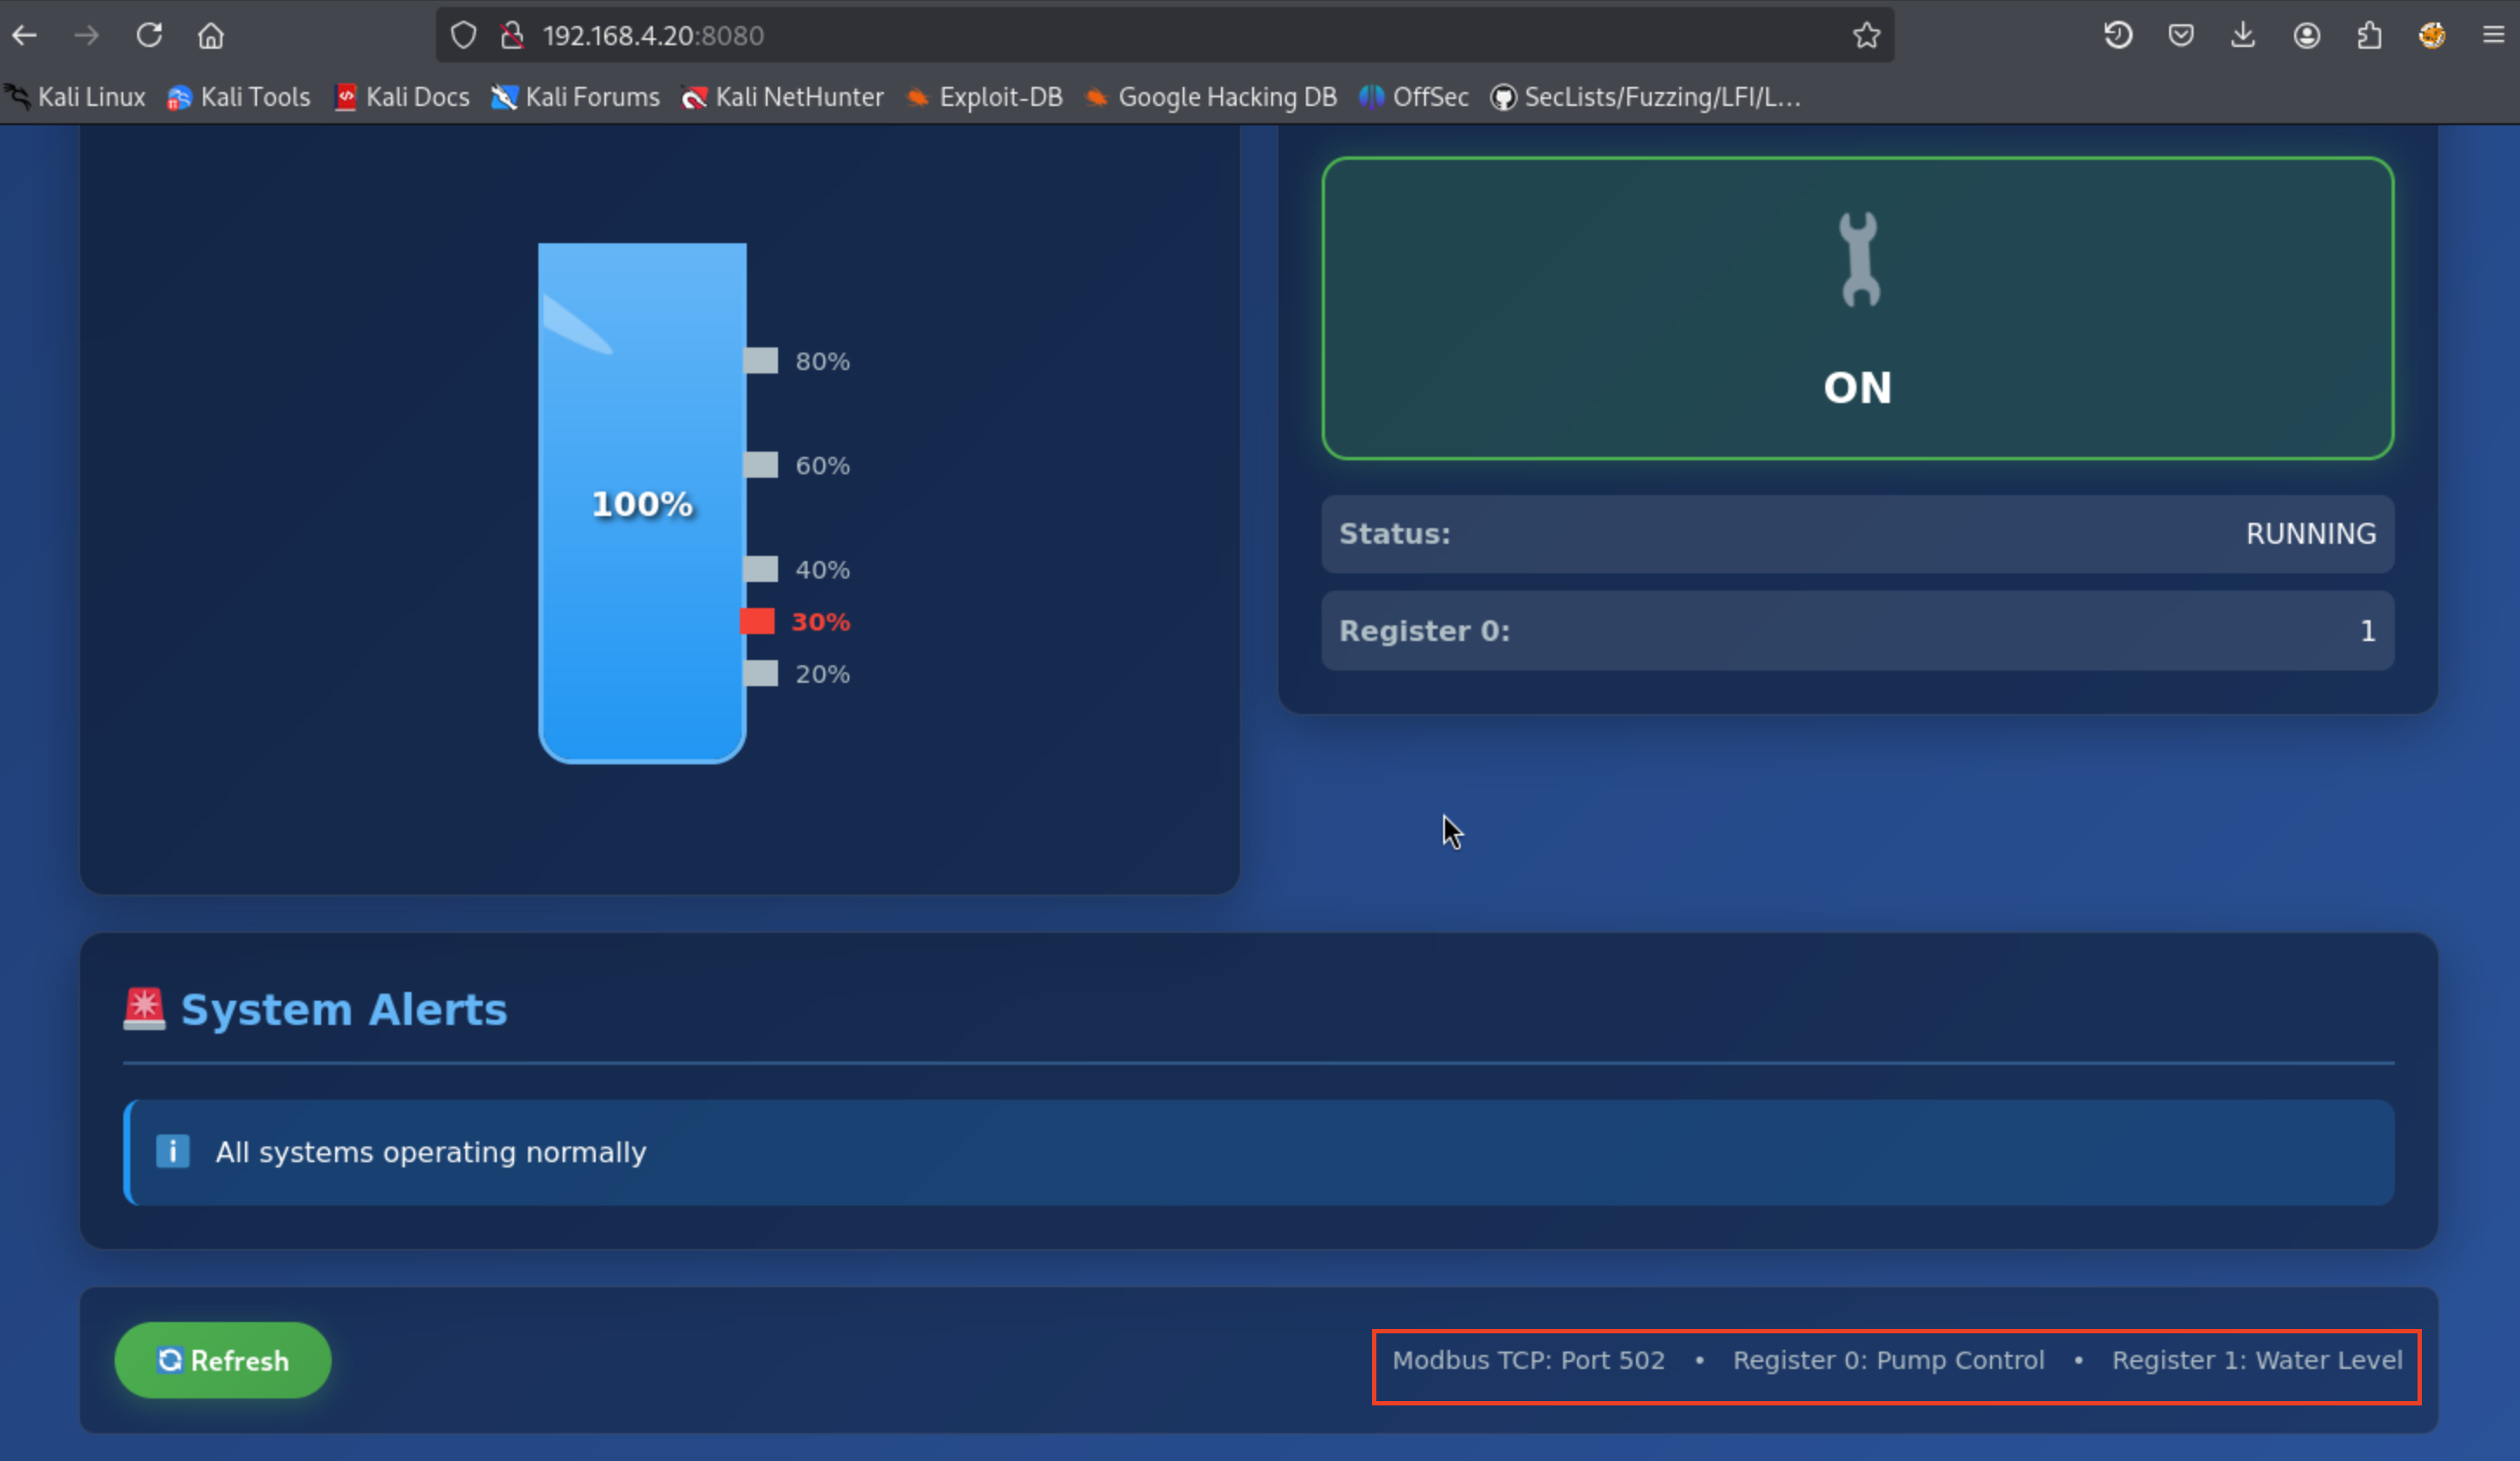Screen dimensions: 2520x1461
Task: Open the extensions puzzle icon
Action: point(2369,36)
